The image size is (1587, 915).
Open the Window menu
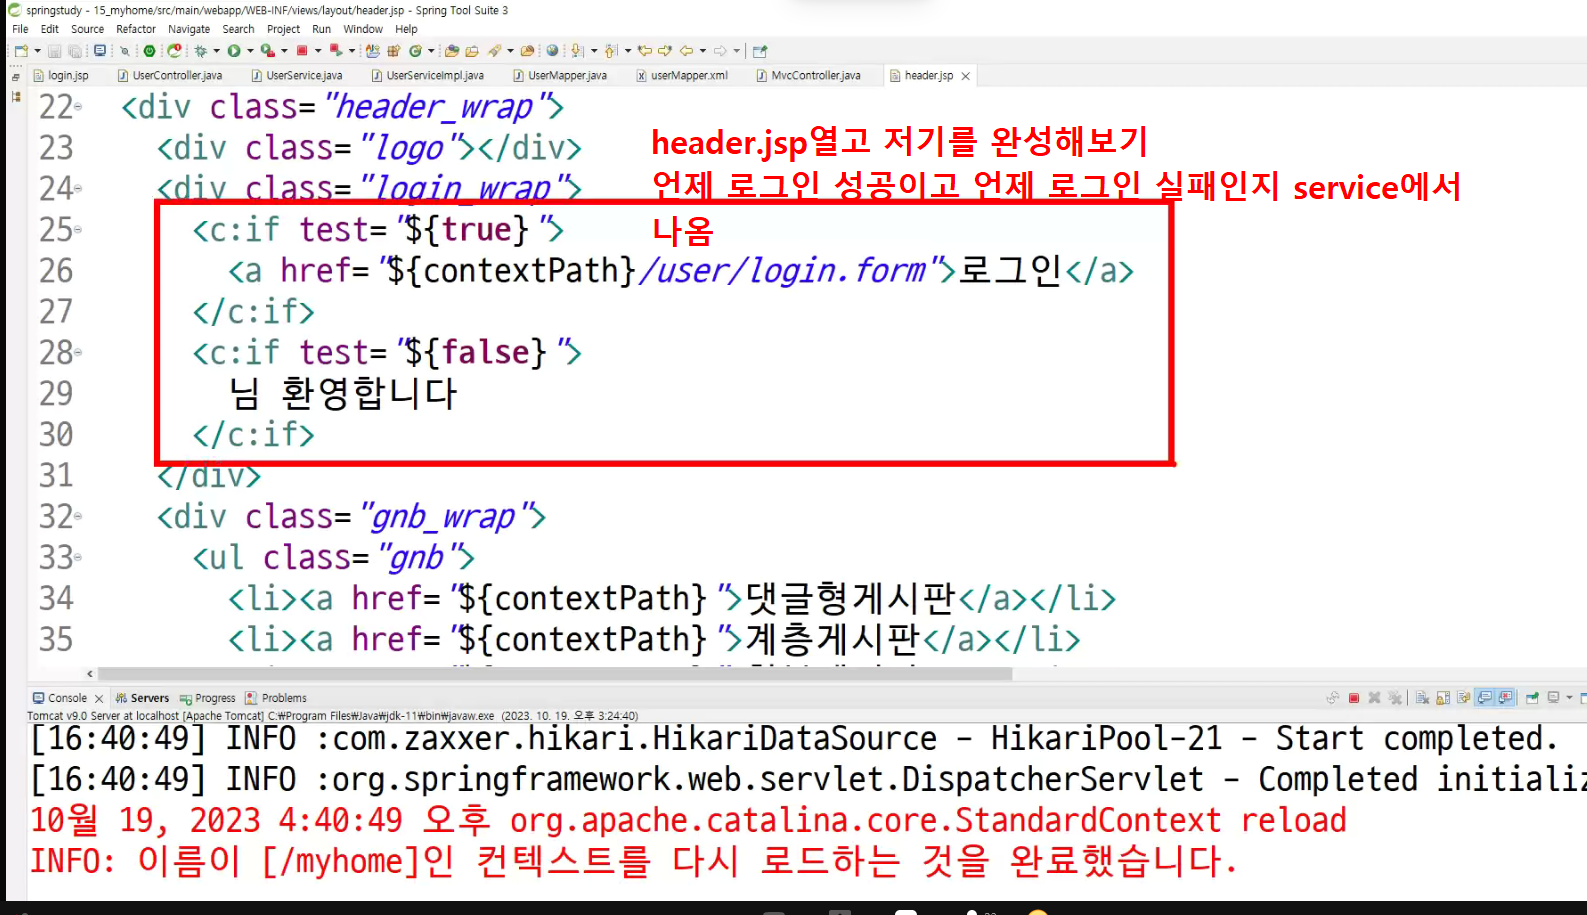coord(363,29)
